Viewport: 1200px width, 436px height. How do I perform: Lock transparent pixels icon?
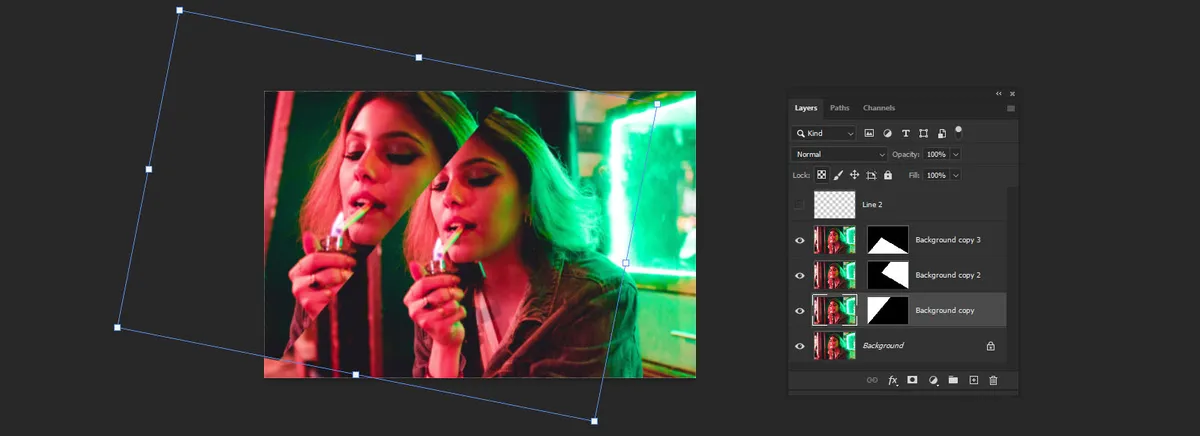click(822, 175)
